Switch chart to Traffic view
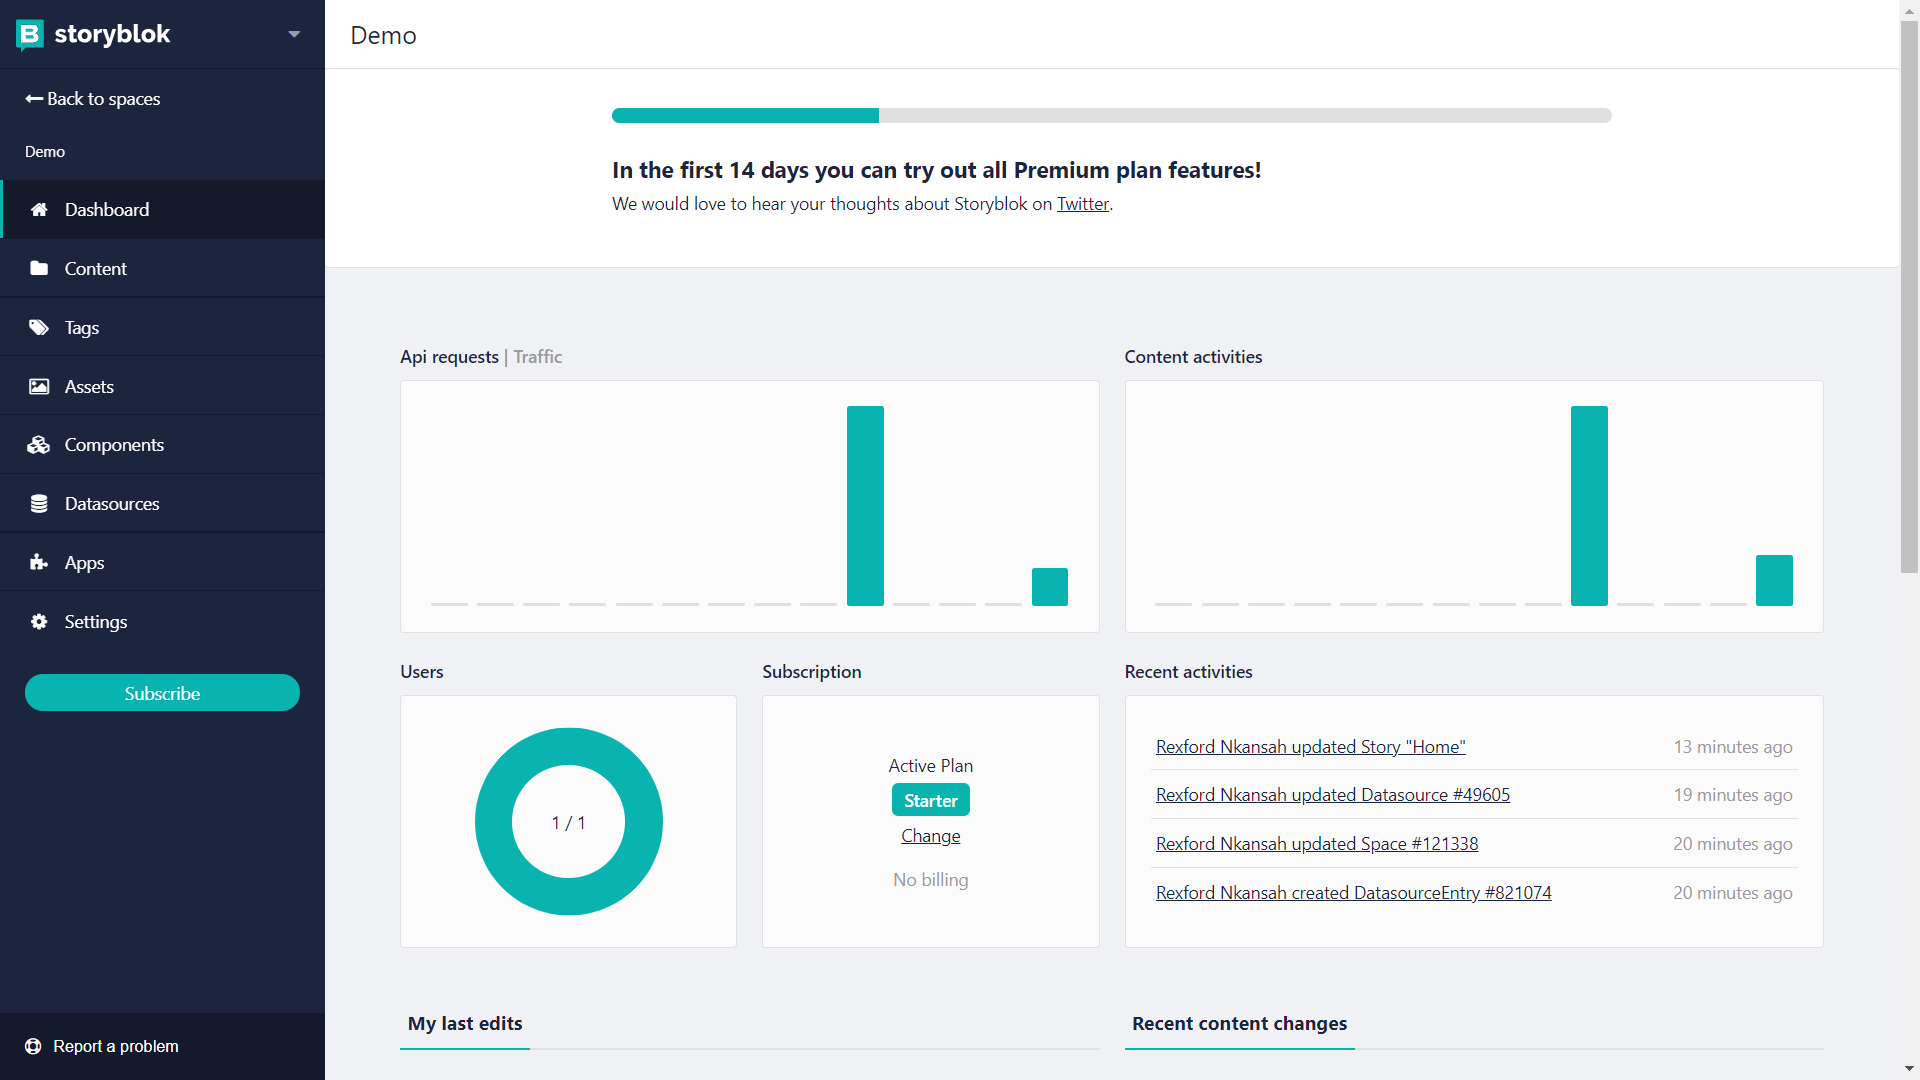The image size is (1920, 1080). pos(538,357)
